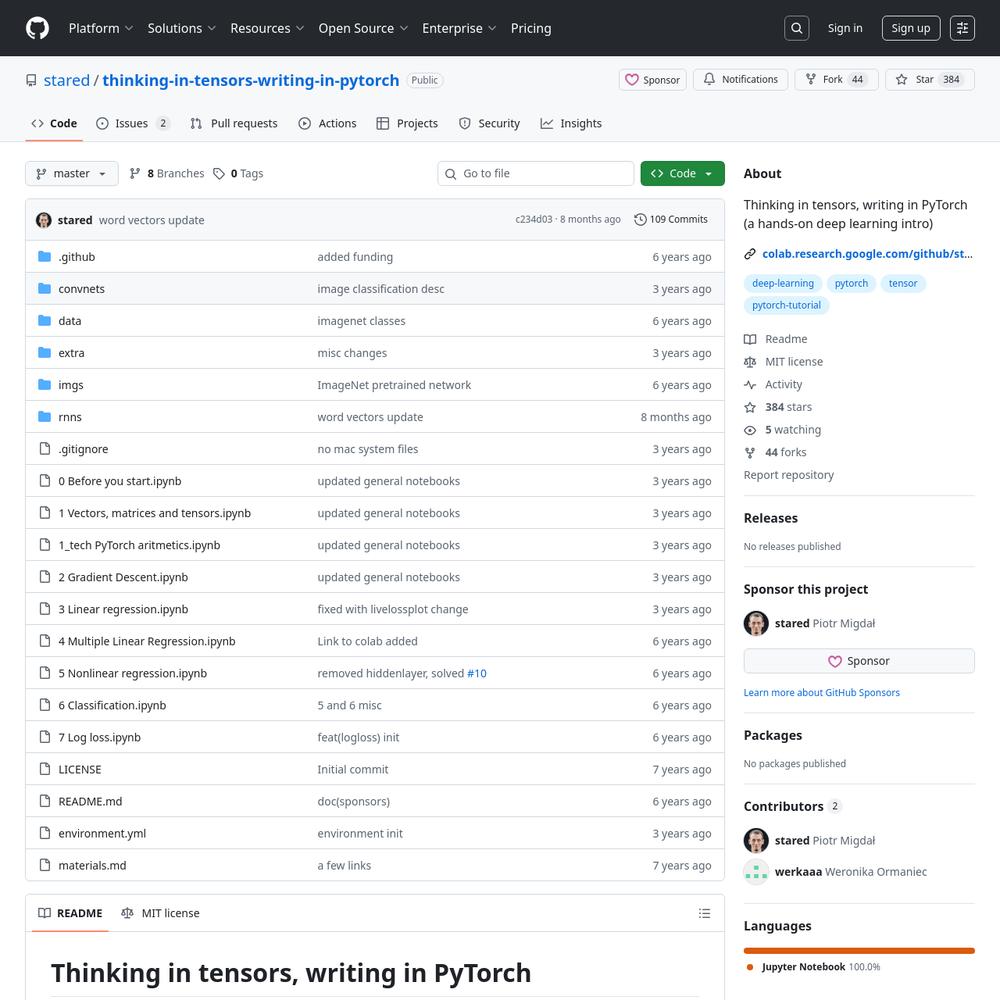The height and width of the screenshot is (1000, 1000).
Task: Expand the Platform menu in header
Action: (x=101, y=28)
